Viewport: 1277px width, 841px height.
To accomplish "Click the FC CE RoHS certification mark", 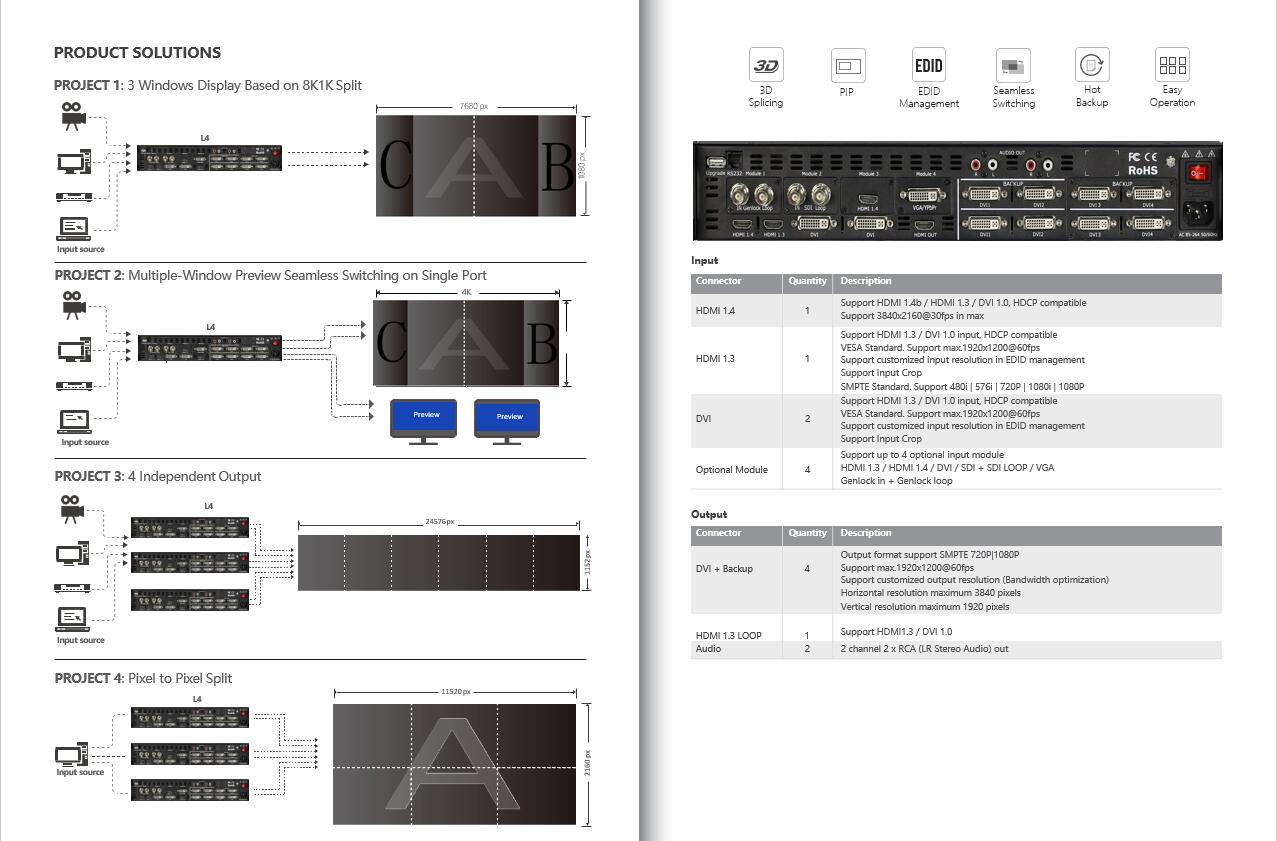I will [1142, 164].
